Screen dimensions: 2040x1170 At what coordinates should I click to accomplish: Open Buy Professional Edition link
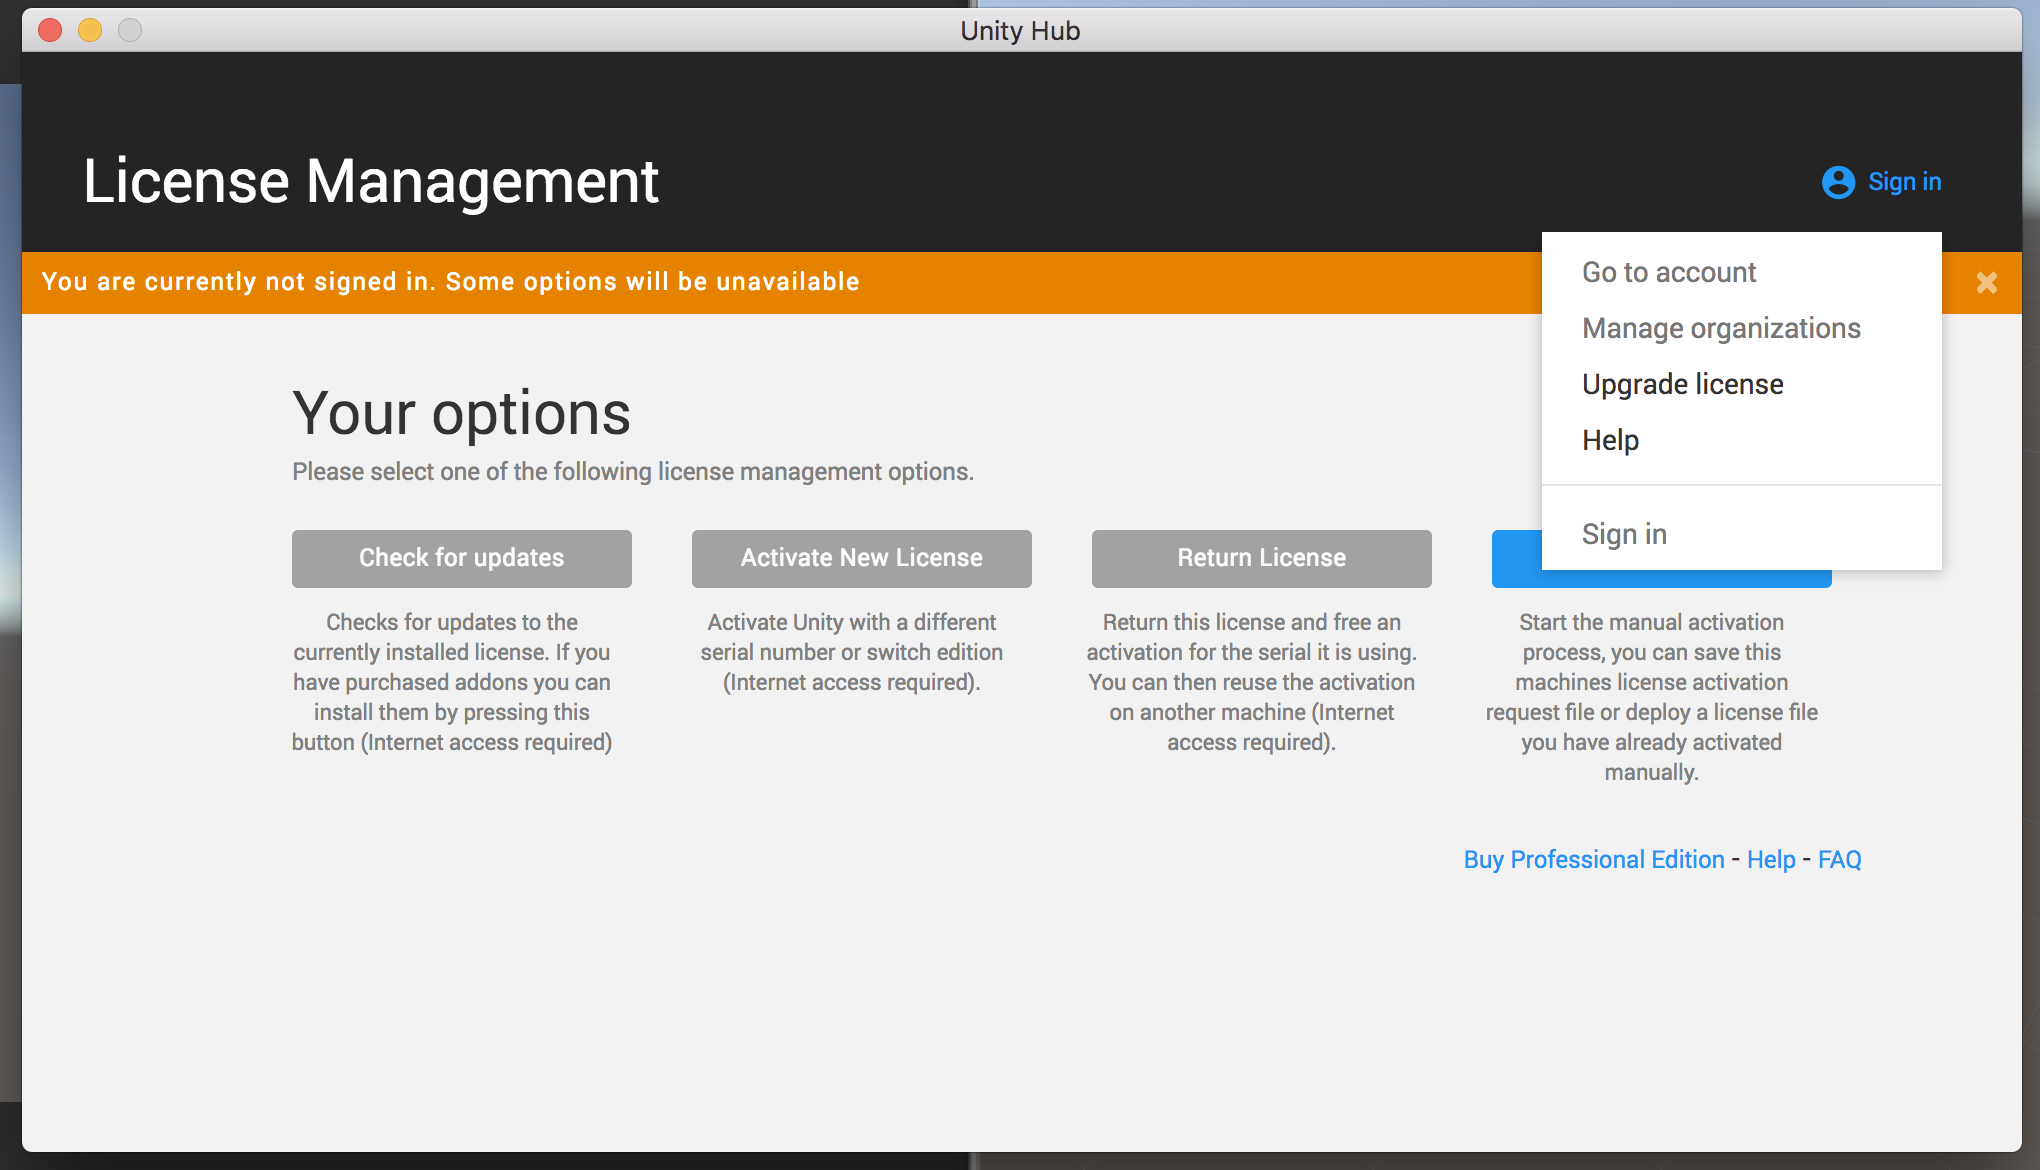point(1593,860)
